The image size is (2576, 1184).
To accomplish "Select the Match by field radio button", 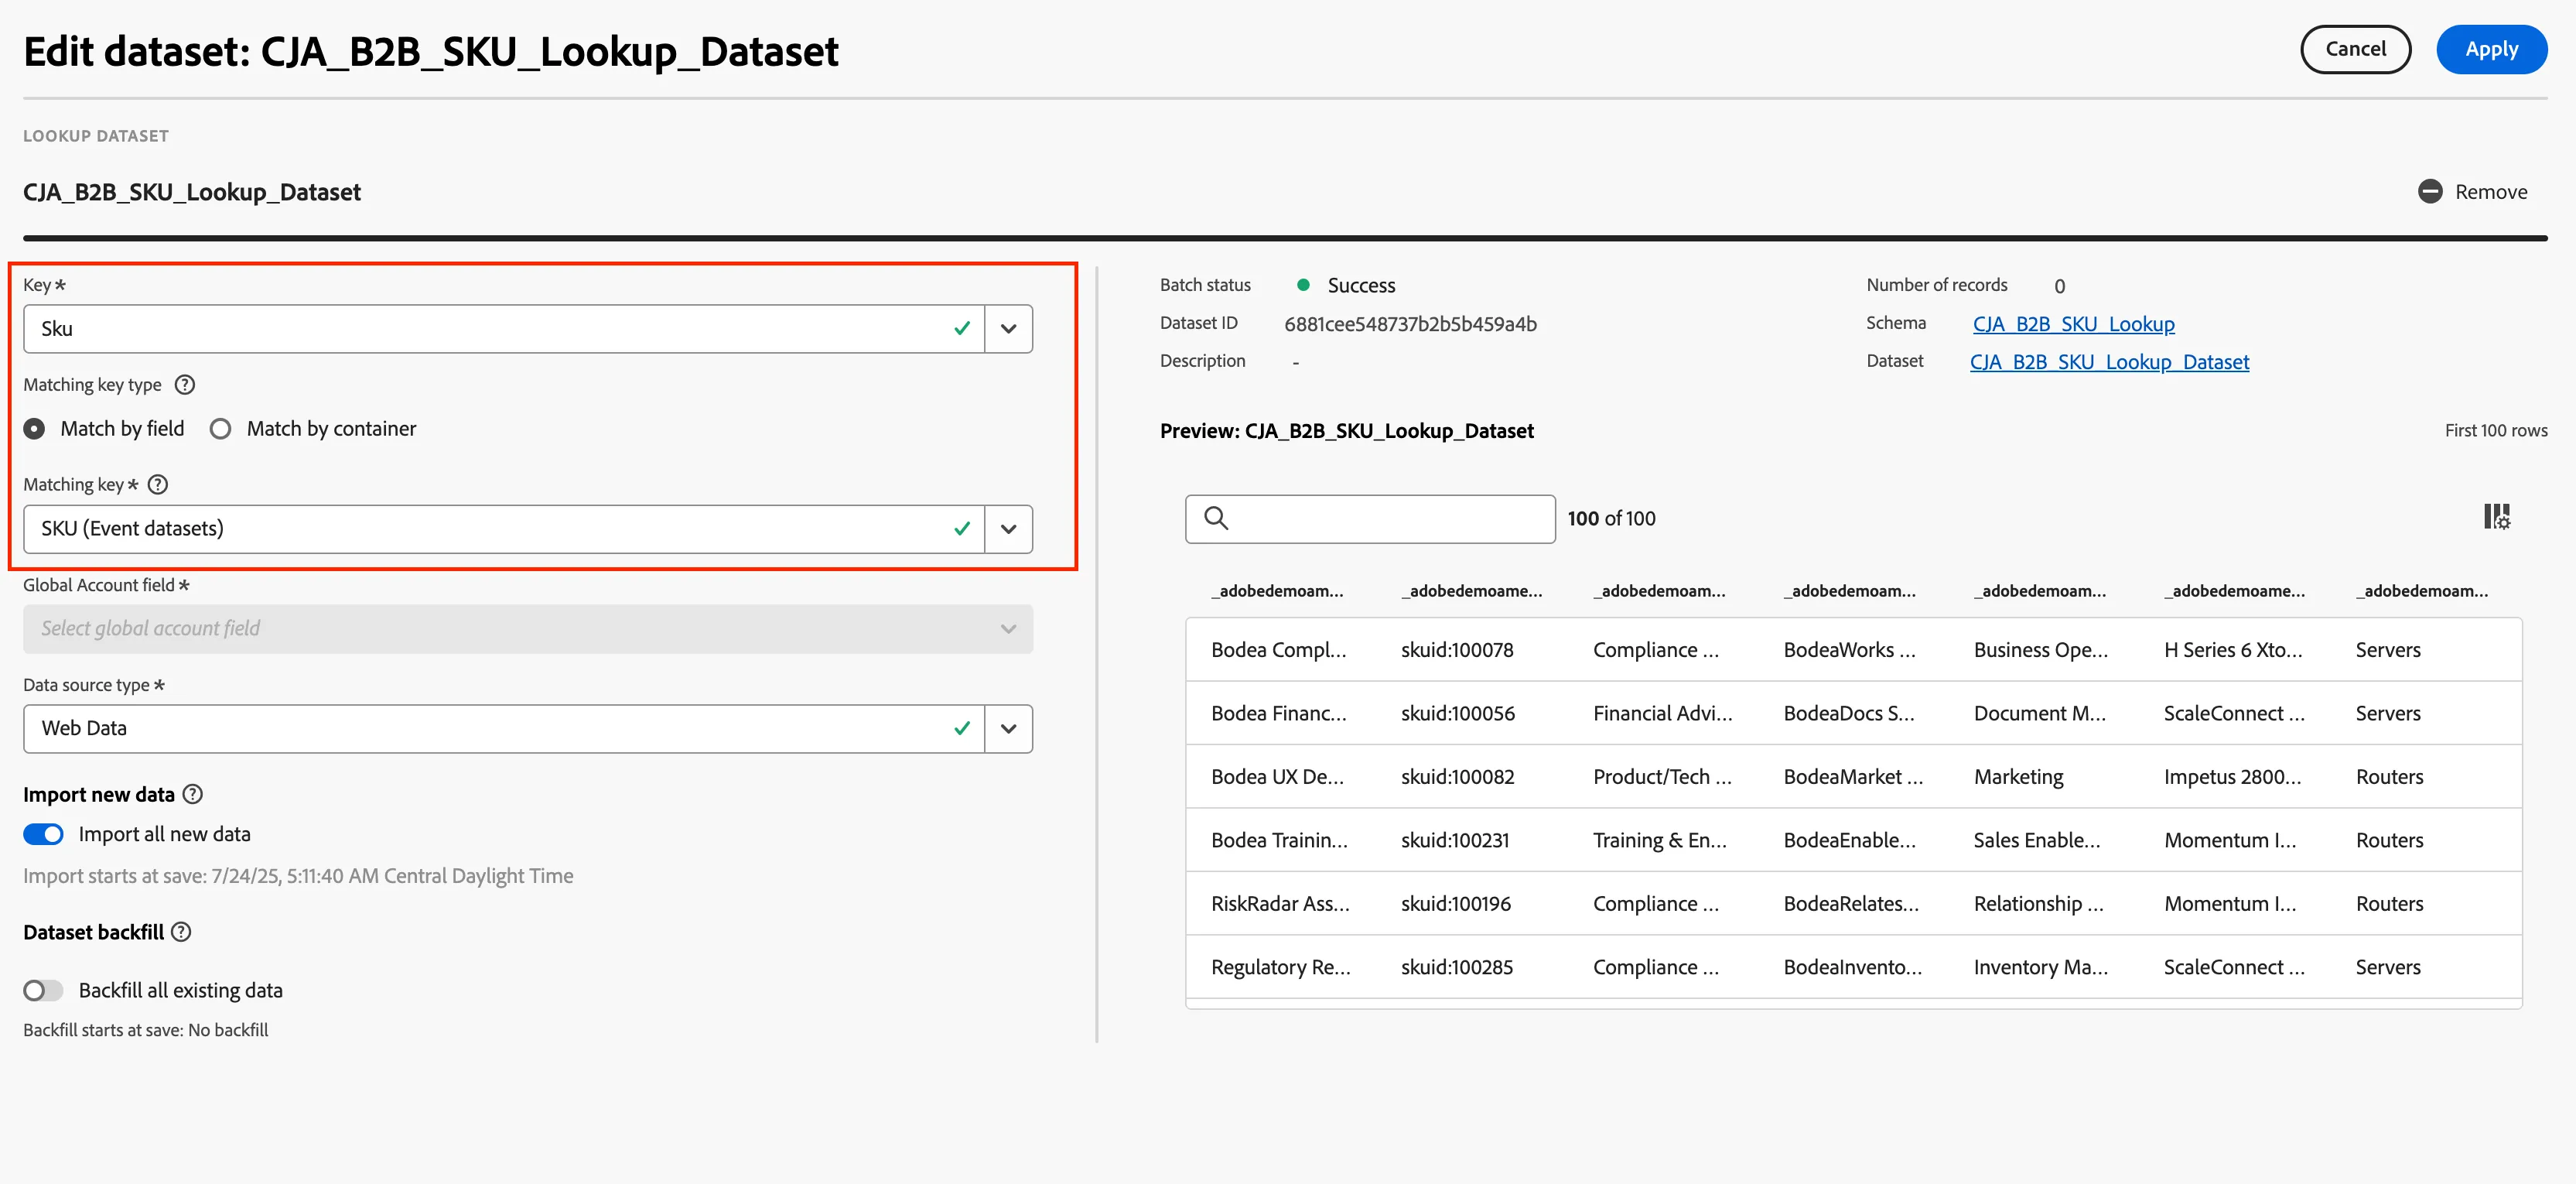I will (x=35, y=429).
